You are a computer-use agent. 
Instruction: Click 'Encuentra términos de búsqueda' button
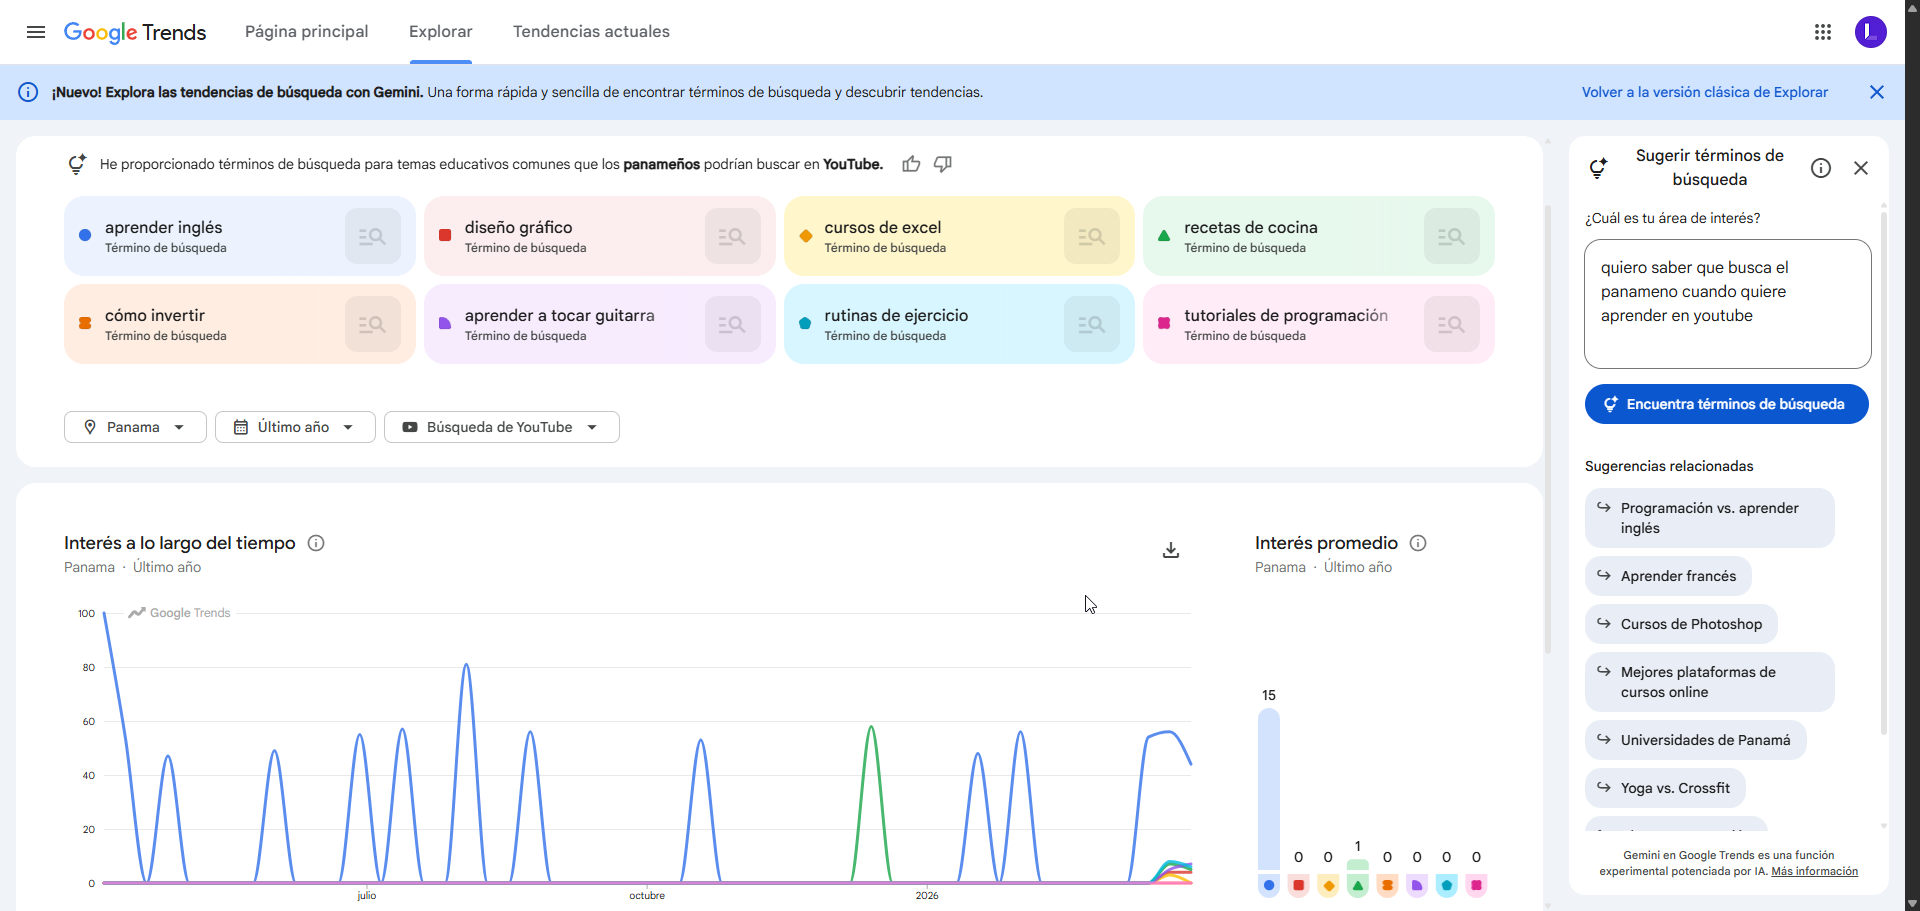point(1727,404)
